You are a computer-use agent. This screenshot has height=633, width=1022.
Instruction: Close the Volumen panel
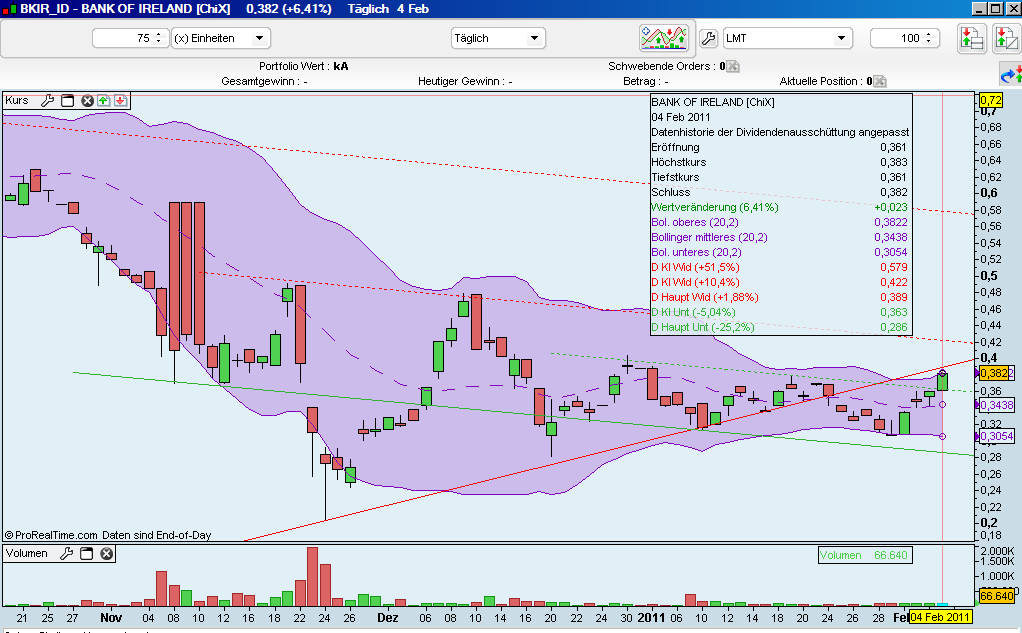pyautogui.click(x=106, y=553)
